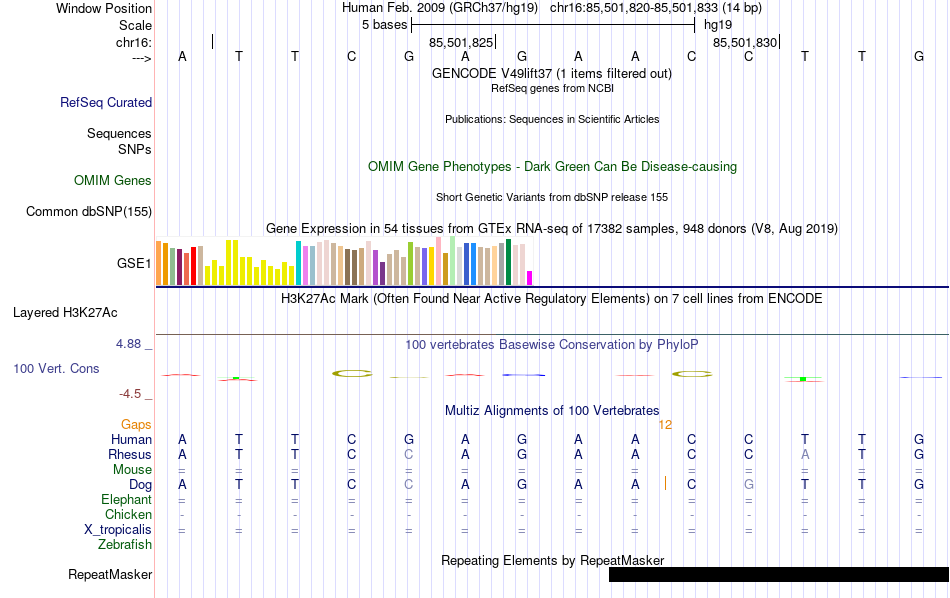Select the Elephant species label

coord(126,499)
